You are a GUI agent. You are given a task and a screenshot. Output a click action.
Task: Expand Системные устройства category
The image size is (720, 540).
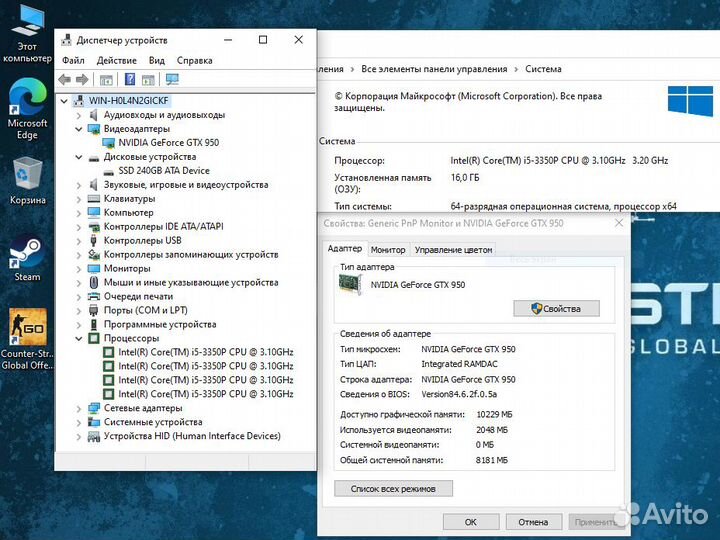pos(79,422)
